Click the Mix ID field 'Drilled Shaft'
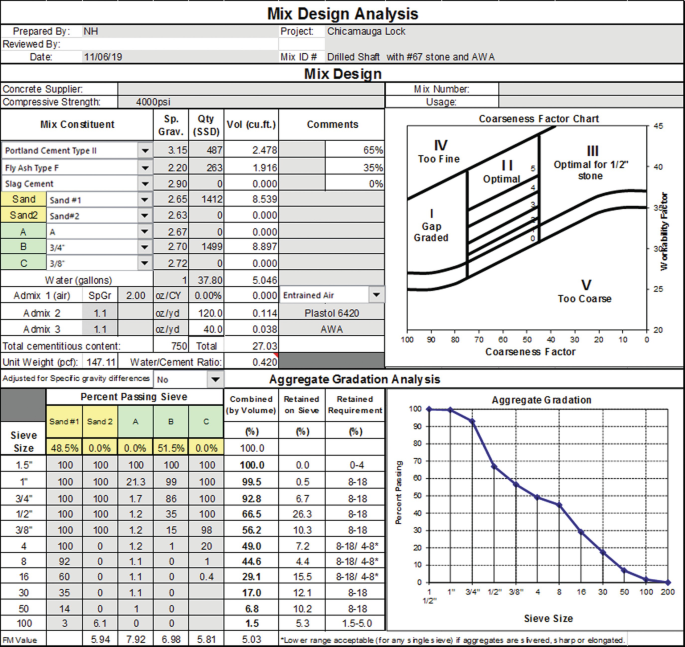 [x=504, y=57]
